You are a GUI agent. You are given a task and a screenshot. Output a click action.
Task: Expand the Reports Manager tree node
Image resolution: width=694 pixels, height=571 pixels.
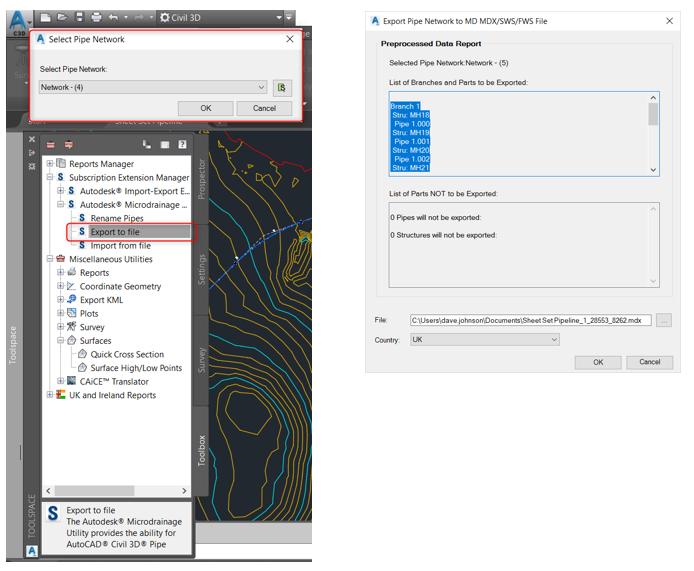click(50, 164)
